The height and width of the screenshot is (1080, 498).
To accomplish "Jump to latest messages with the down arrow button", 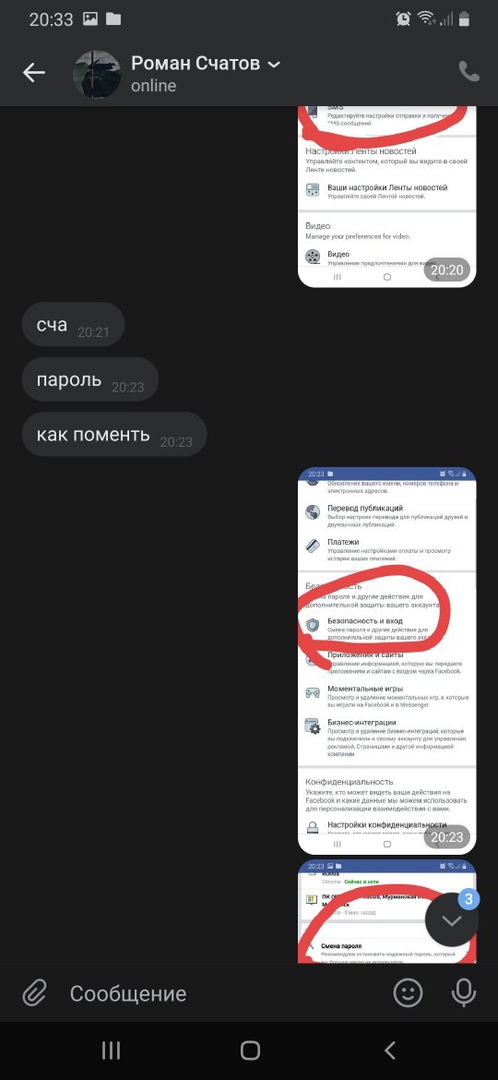I will (452, 920).
